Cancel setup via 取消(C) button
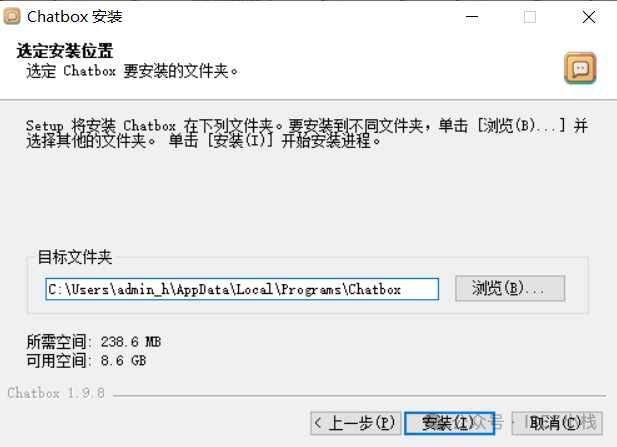Viewport: 617px width, 447px height. tap(557, 423)
